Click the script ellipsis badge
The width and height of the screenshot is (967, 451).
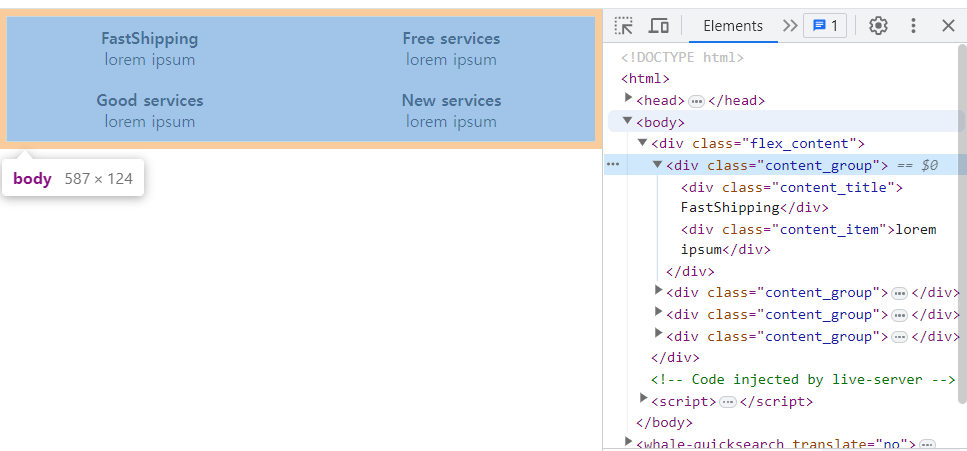pos(728,402)
